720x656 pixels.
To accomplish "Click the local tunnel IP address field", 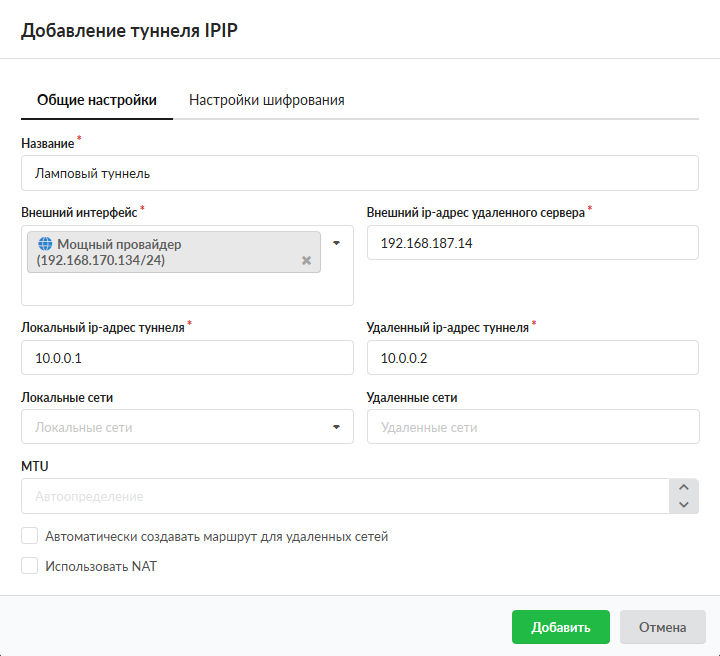I will (187, 357).
